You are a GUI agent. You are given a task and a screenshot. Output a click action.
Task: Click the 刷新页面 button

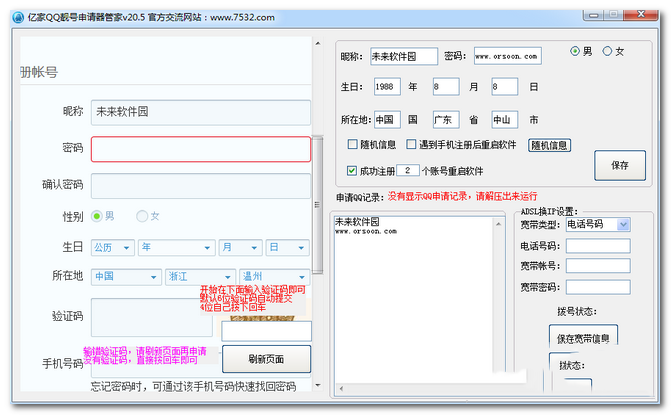pyautogui.click(x=266, y=359)
